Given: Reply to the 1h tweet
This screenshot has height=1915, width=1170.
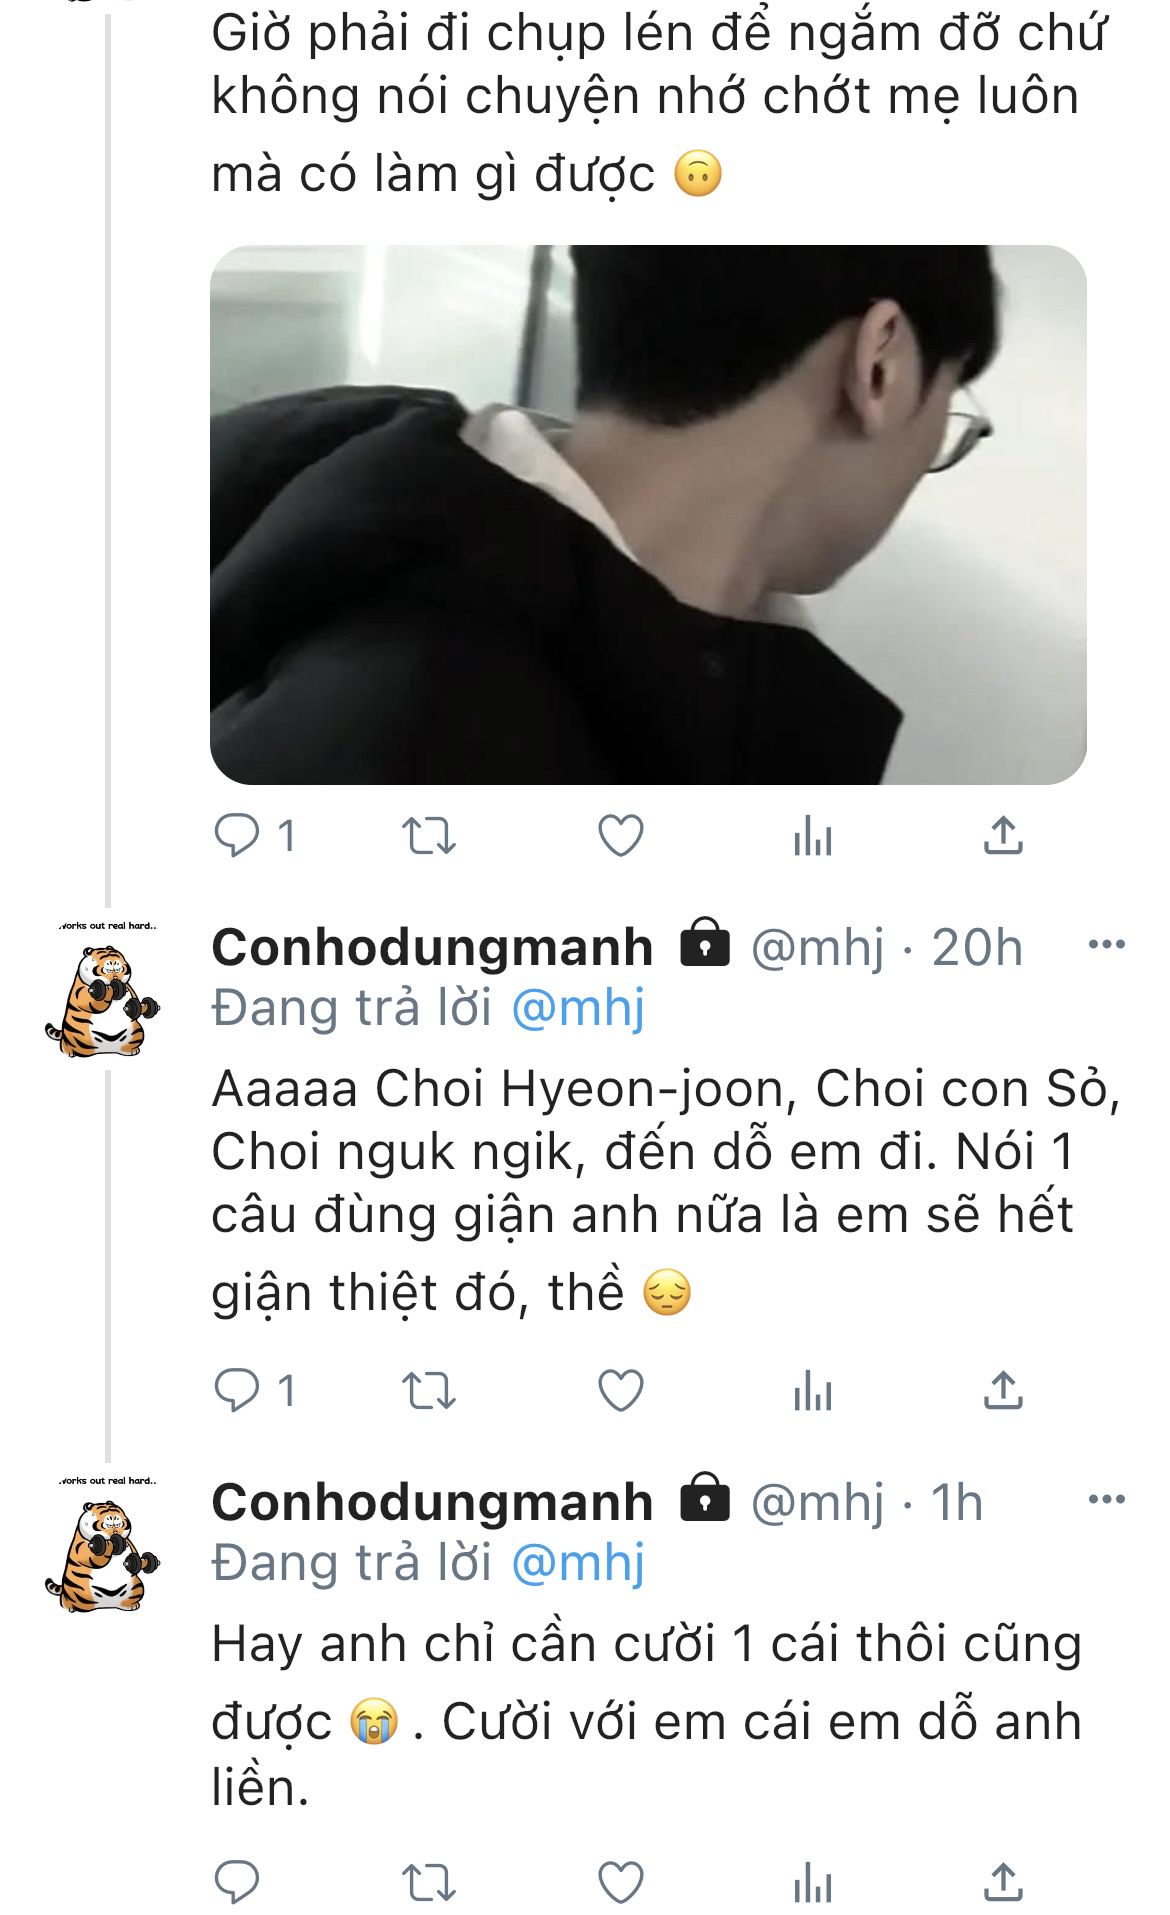Looking at the screenshot, I should (x=238, y=1883).
